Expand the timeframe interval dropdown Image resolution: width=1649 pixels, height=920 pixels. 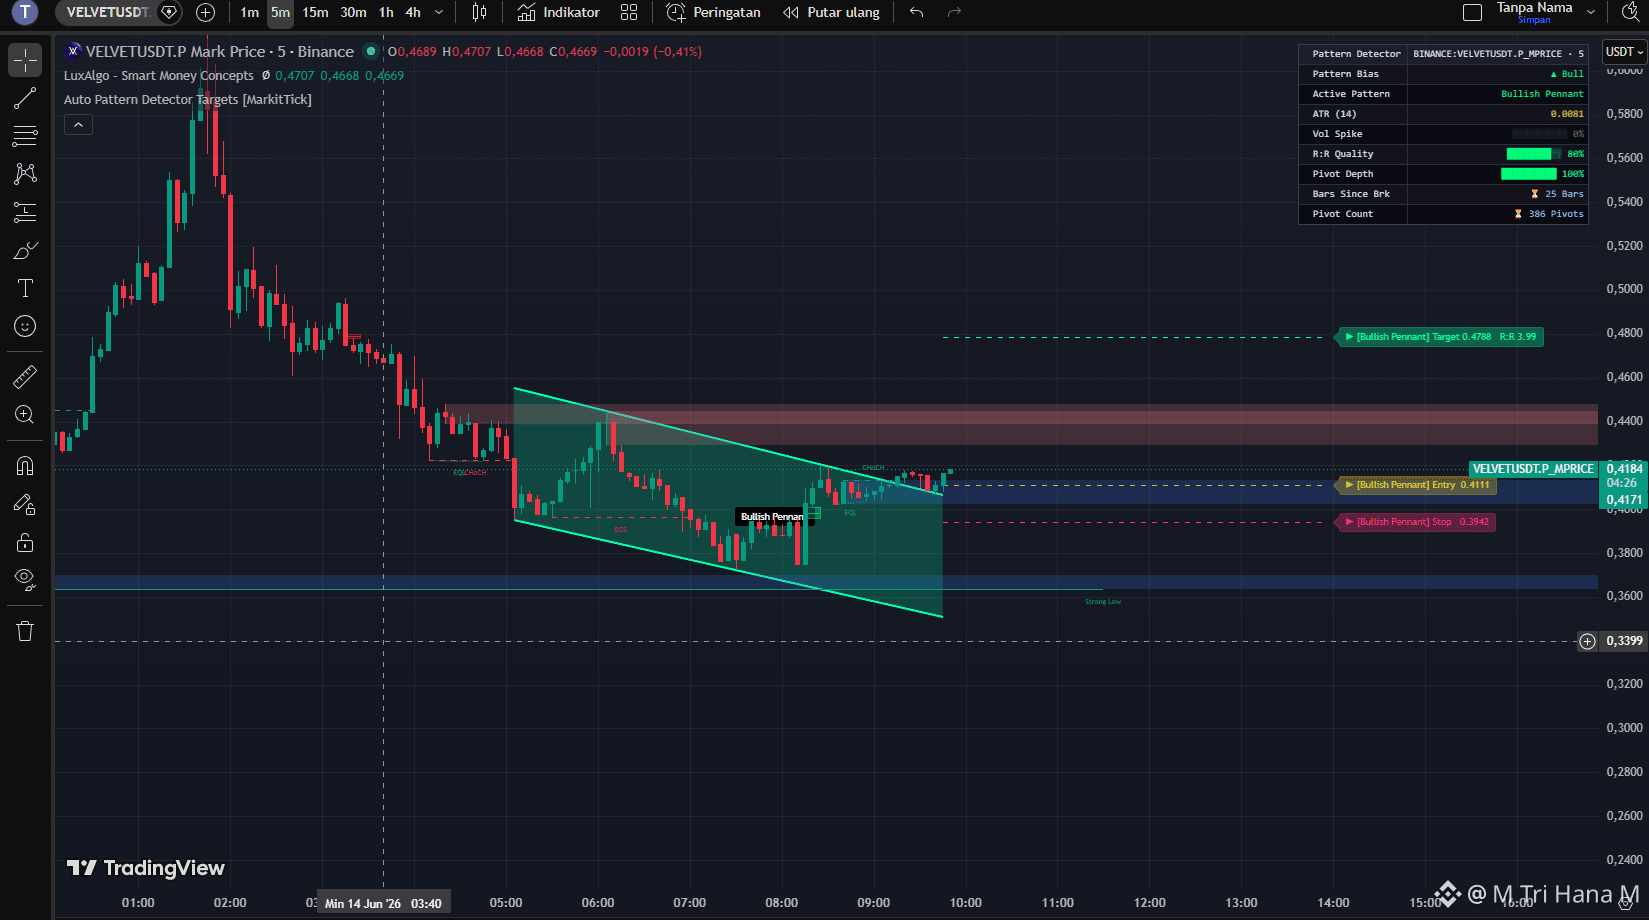coord(439,12)
